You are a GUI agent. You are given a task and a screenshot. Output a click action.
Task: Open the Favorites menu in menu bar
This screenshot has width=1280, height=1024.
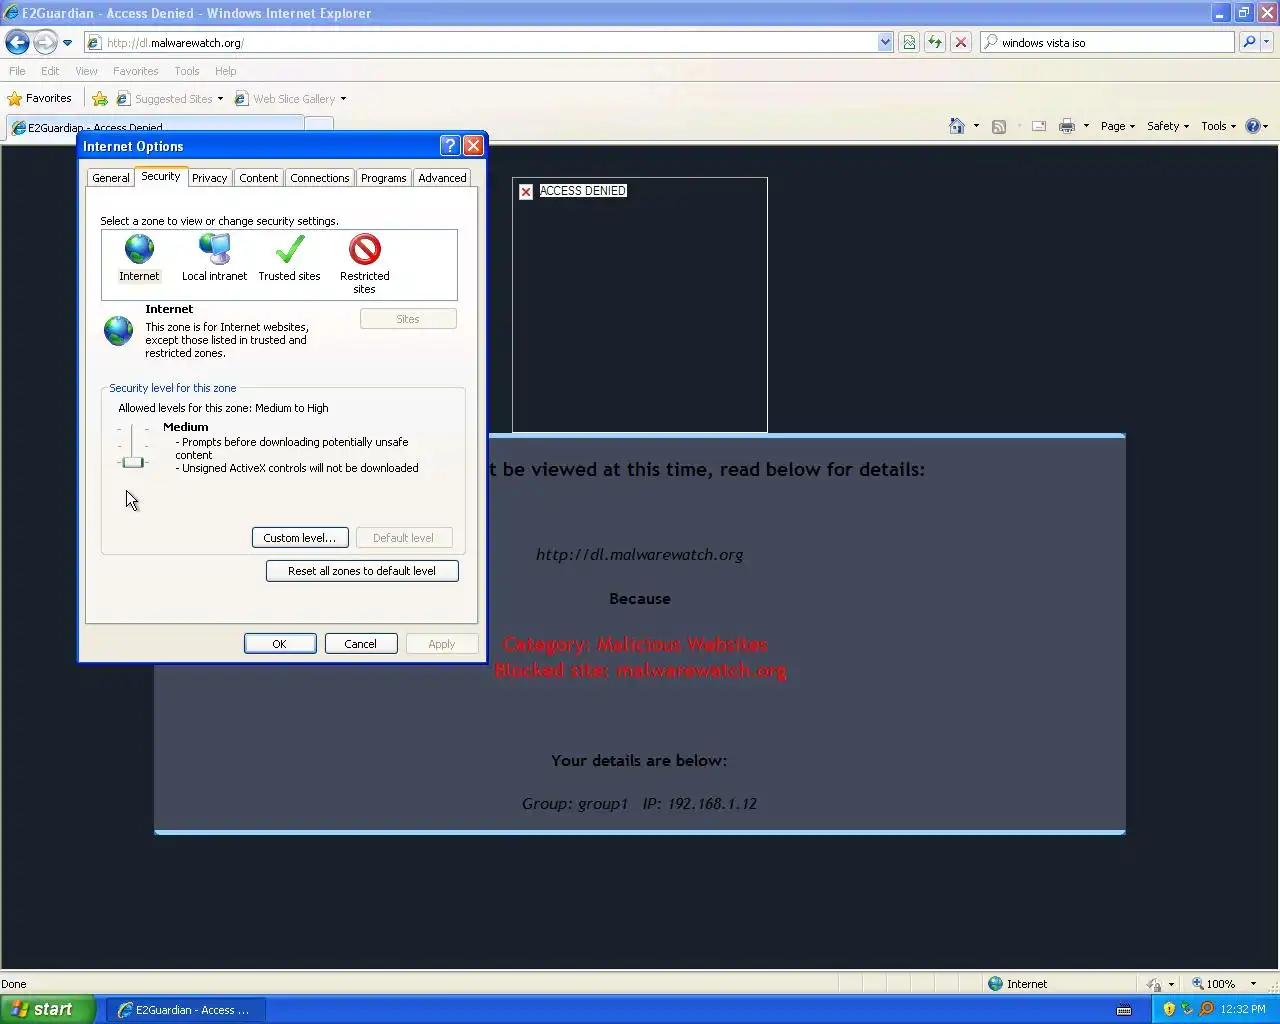(x=136, y=71)
